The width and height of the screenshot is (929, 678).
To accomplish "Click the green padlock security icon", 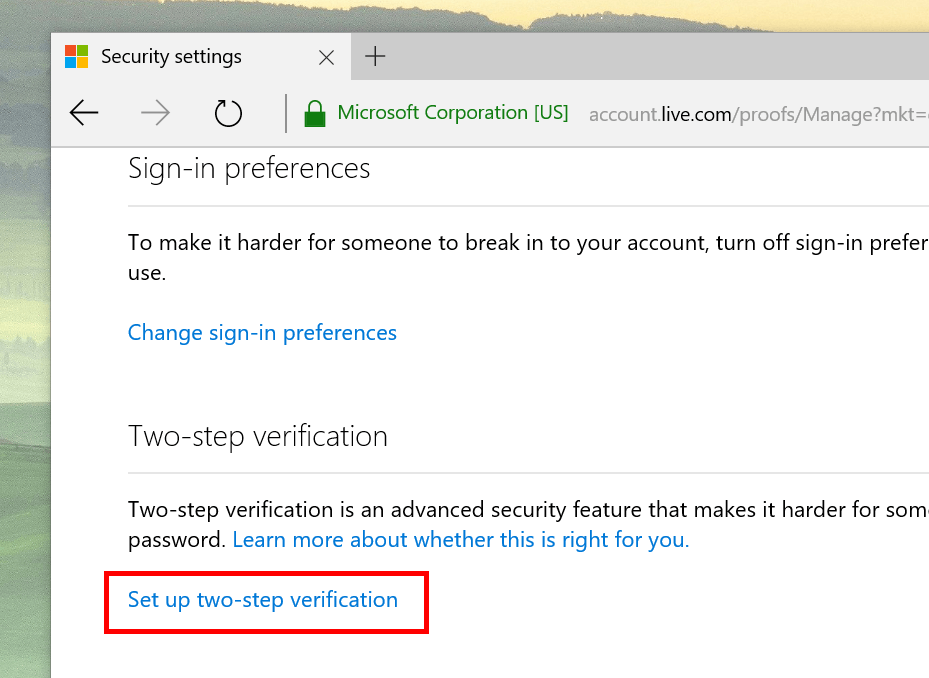I will tap(314, 112).
